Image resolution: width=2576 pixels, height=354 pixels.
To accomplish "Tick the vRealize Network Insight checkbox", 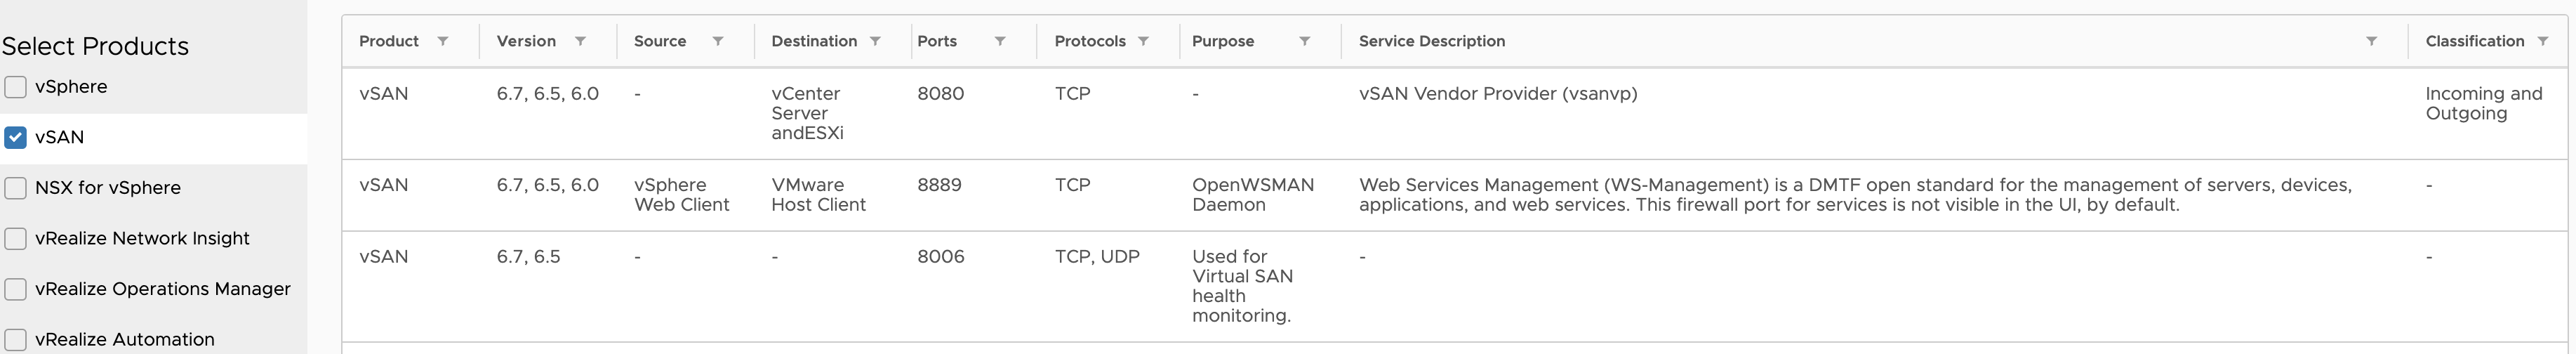I will point(15,238).
